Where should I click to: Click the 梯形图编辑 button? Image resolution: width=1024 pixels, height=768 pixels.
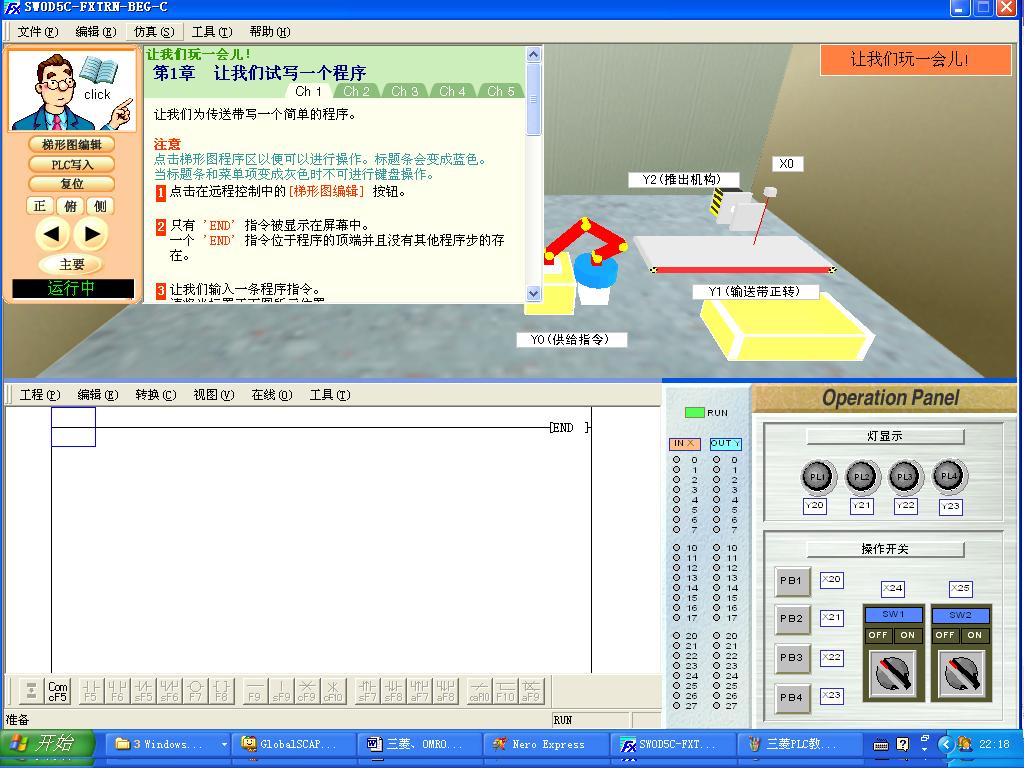point(72,145)
